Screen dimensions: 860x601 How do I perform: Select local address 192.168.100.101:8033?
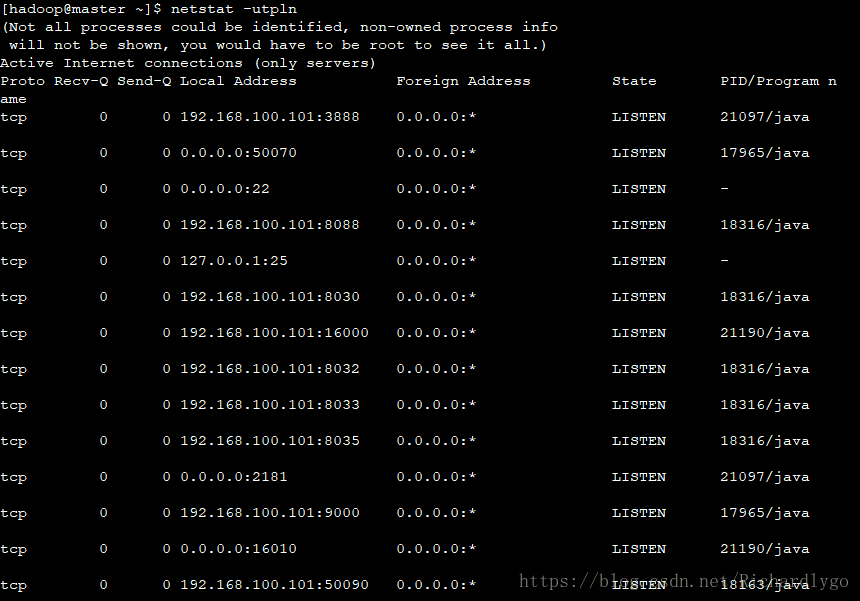[x=270, y=405]
